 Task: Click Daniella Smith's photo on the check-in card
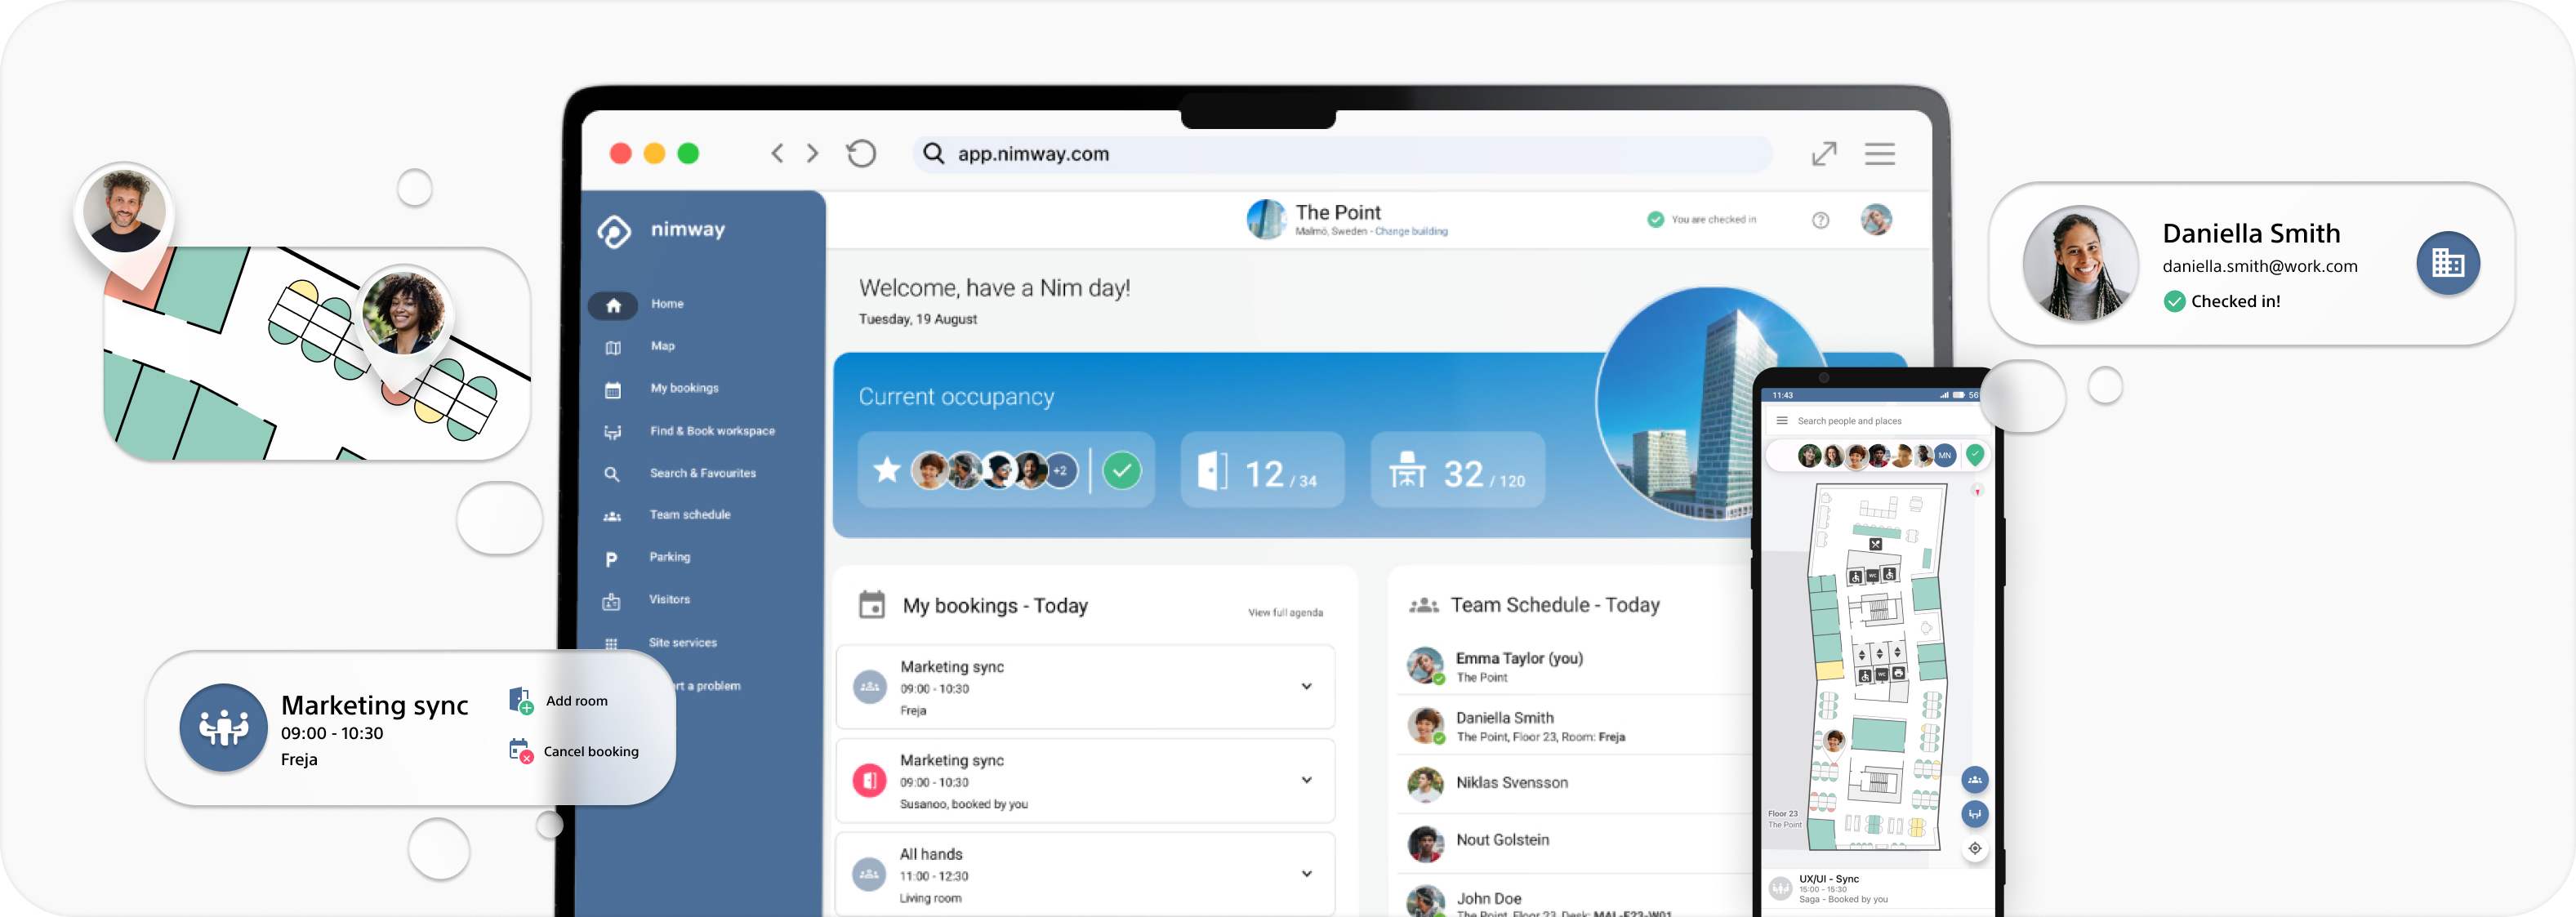[2080, 263]
